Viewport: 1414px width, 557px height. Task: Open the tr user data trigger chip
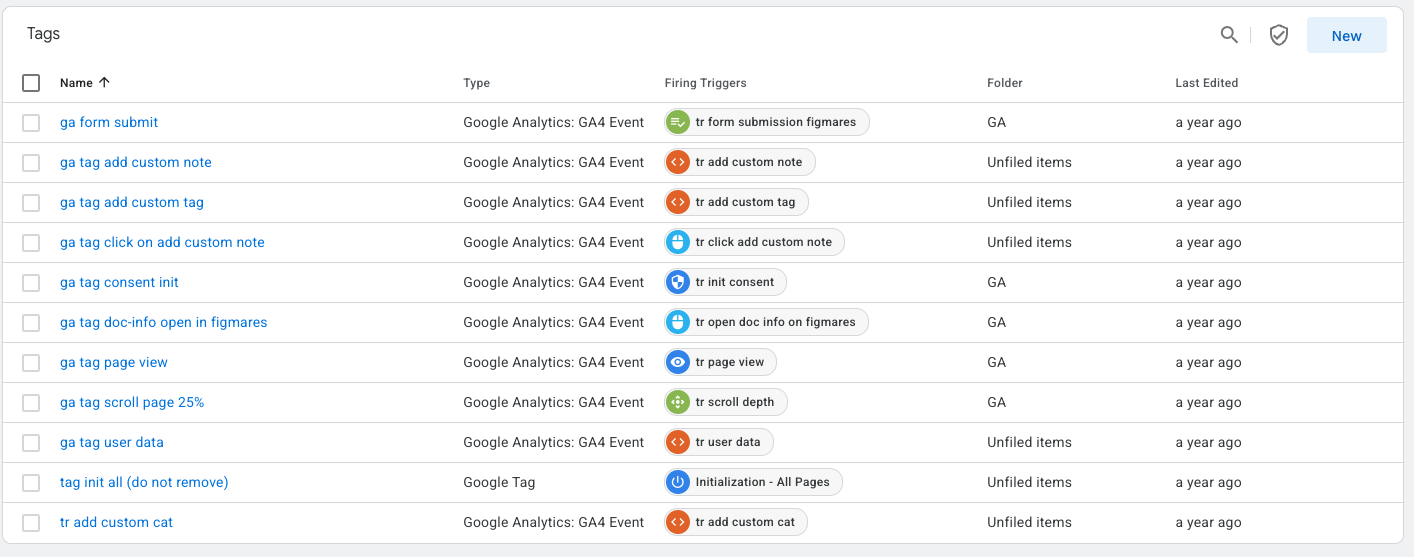[727, 442]
